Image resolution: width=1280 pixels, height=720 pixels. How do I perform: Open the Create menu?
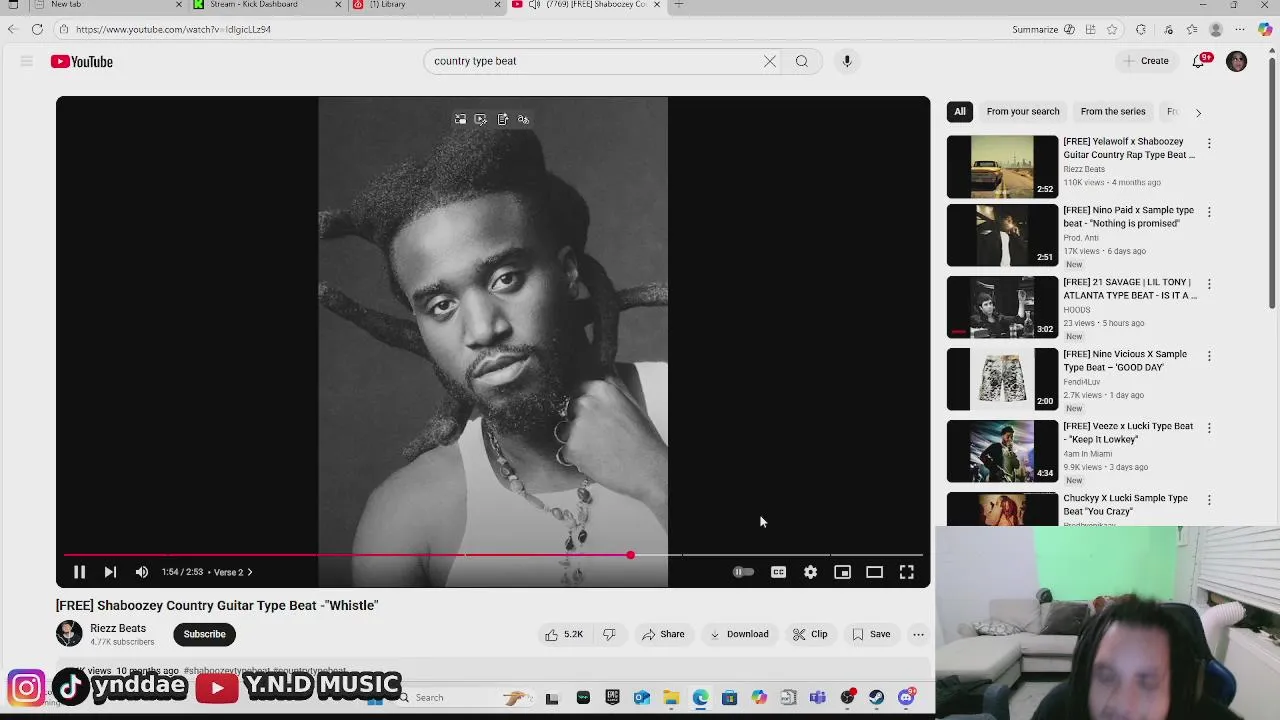tap(1146, 61)
